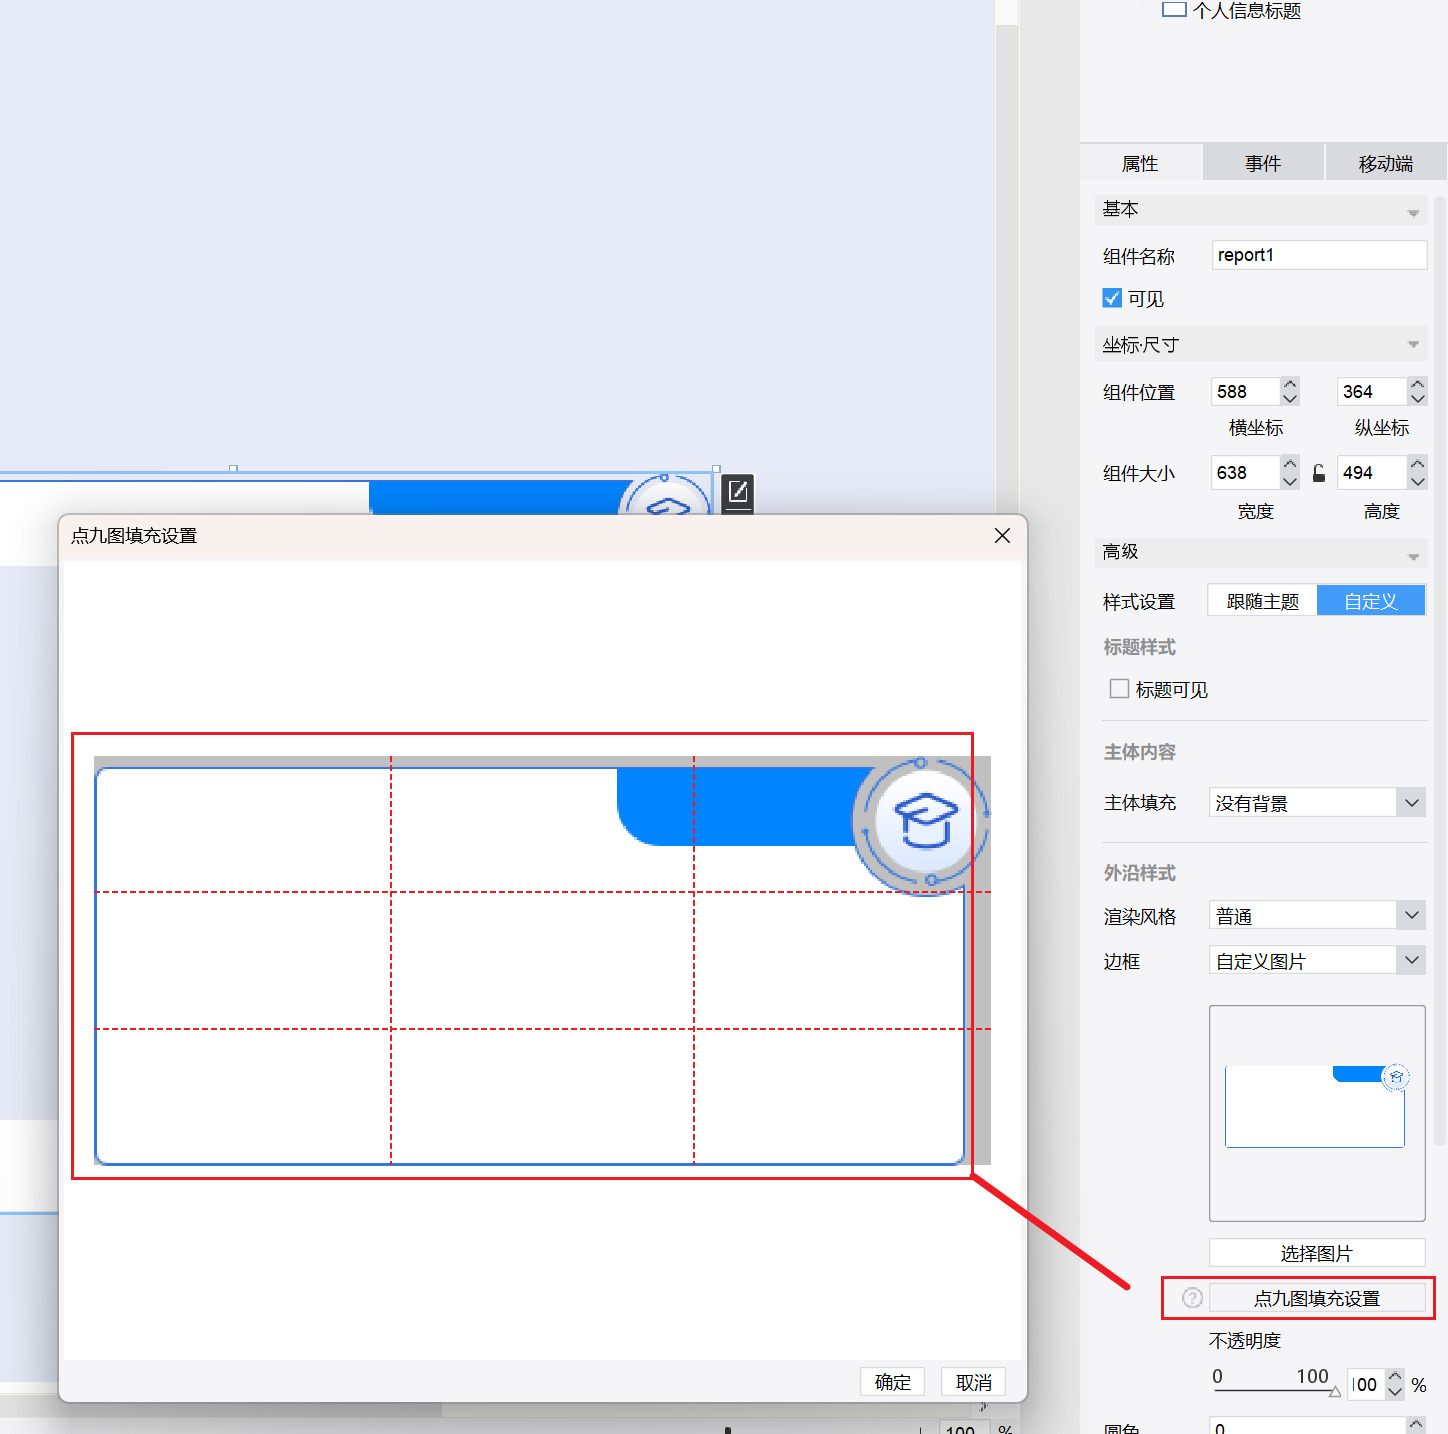Screen dimensions: 1448x1434
Task: Click the 点九图填充设置 button
Action: 1317,1298
